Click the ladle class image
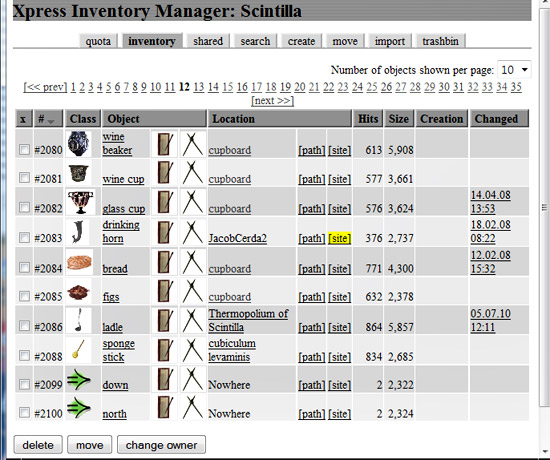The height and width of the screenshot is (460, 550). [x=79, y=320]
